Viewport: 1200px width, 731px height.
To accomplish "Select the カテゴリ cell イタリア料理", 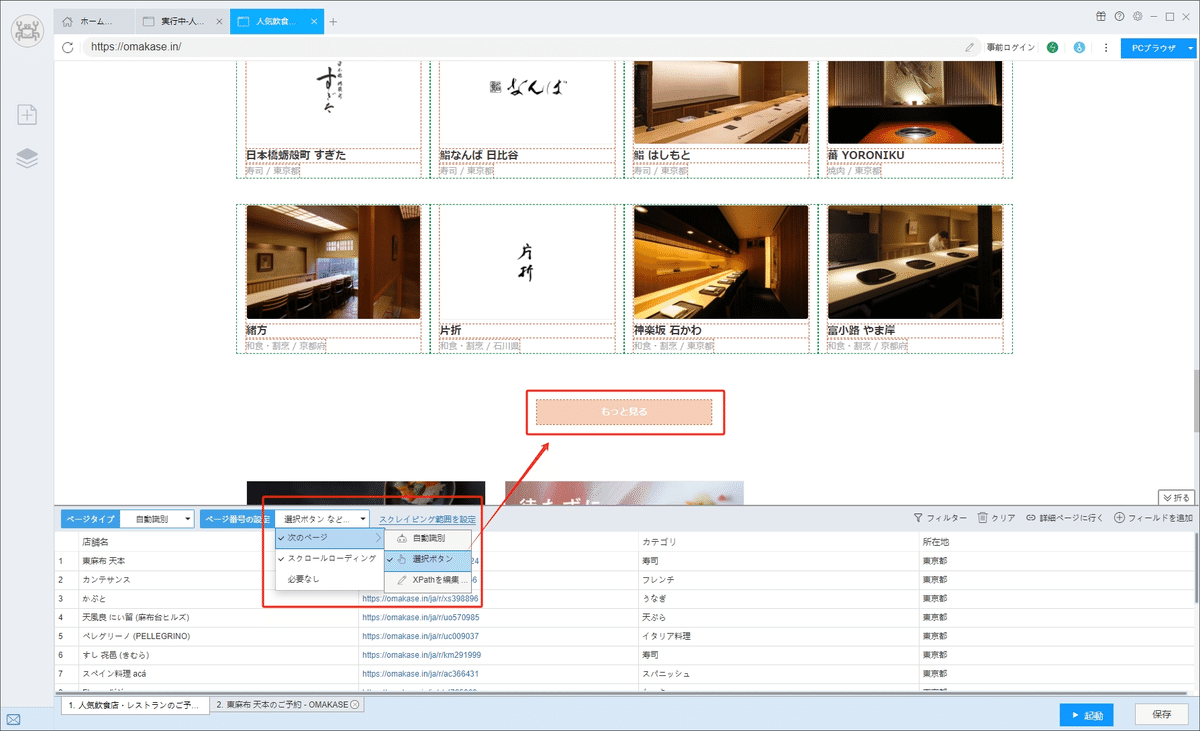I will click(x=778, y=636).
